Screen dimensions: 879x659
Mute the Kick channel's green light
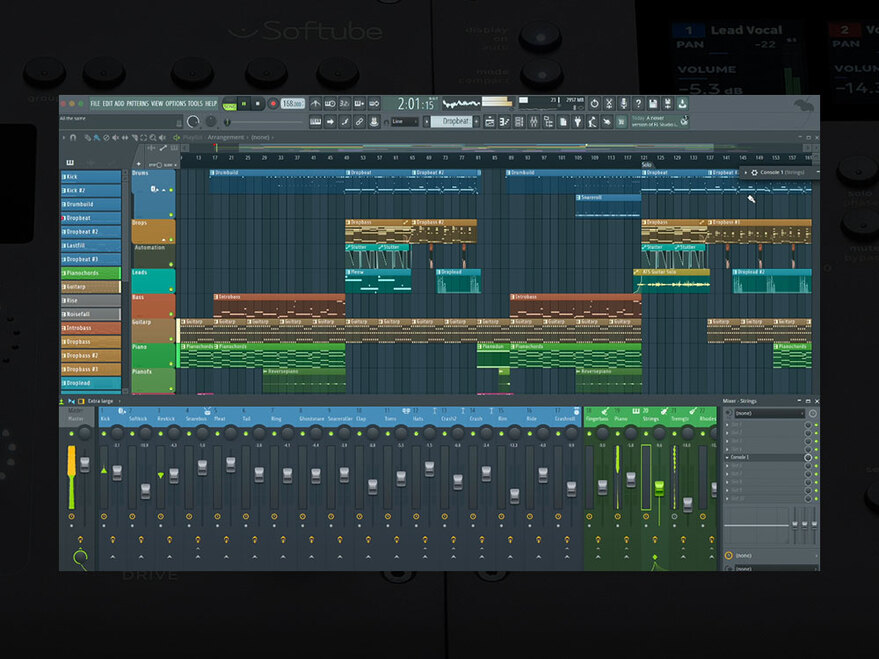click(x=64, y=176)
